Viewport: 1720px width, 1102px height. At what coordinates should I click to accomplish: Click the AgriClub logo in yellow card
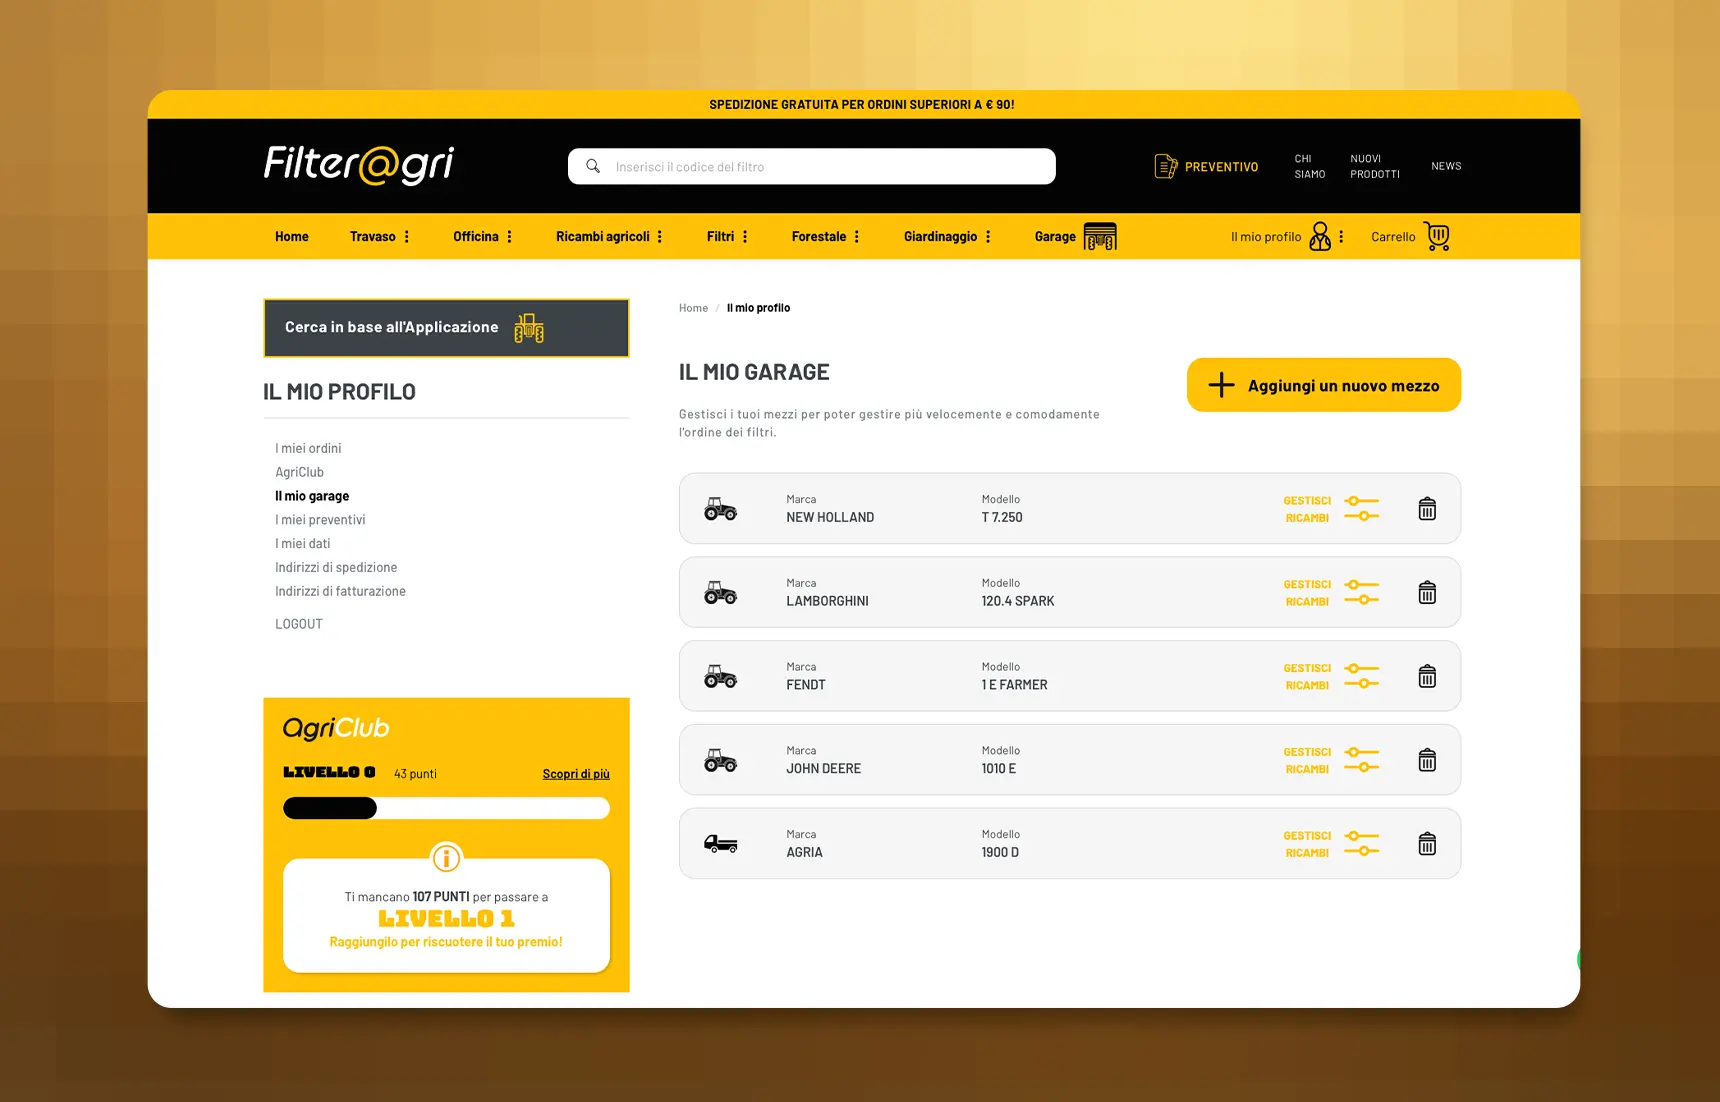pyautogui.click(x=336, y=728)
